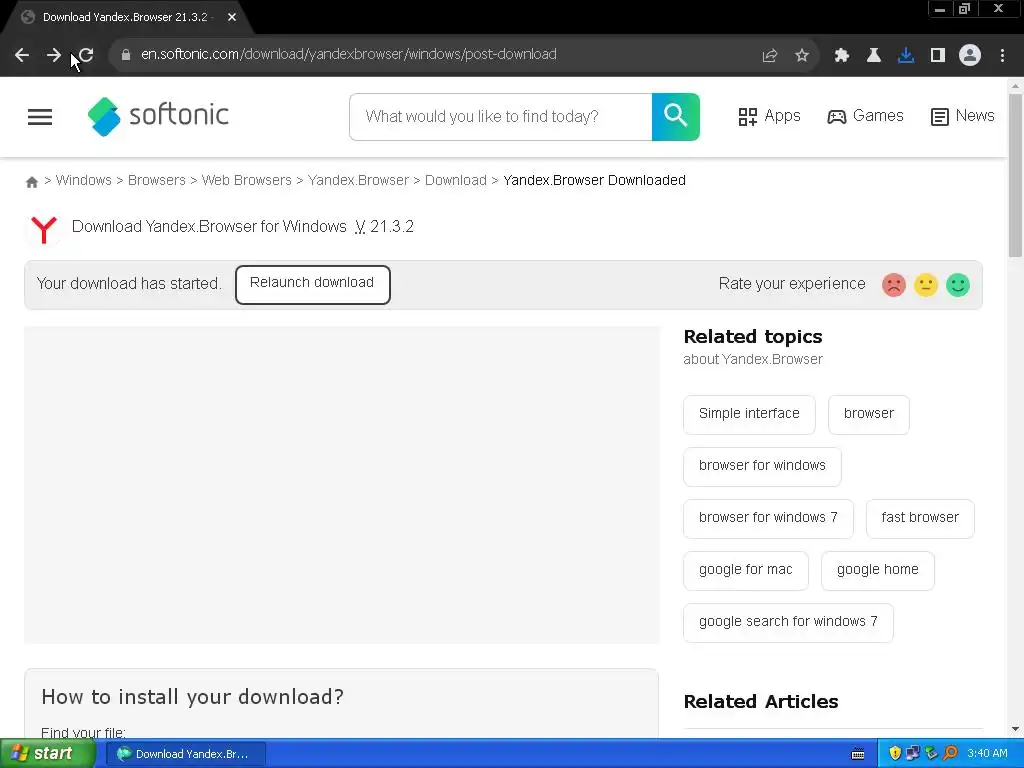This screenshot has height=768, width=1024.
Task: Click the address bar URL
Action: 349,55
